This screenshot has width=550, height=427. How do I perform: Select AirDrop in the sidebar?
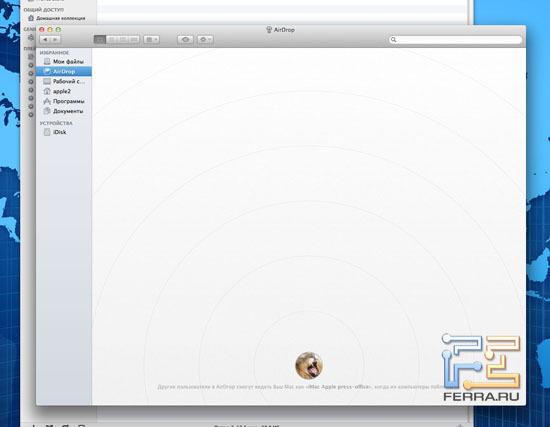(63, 71)
